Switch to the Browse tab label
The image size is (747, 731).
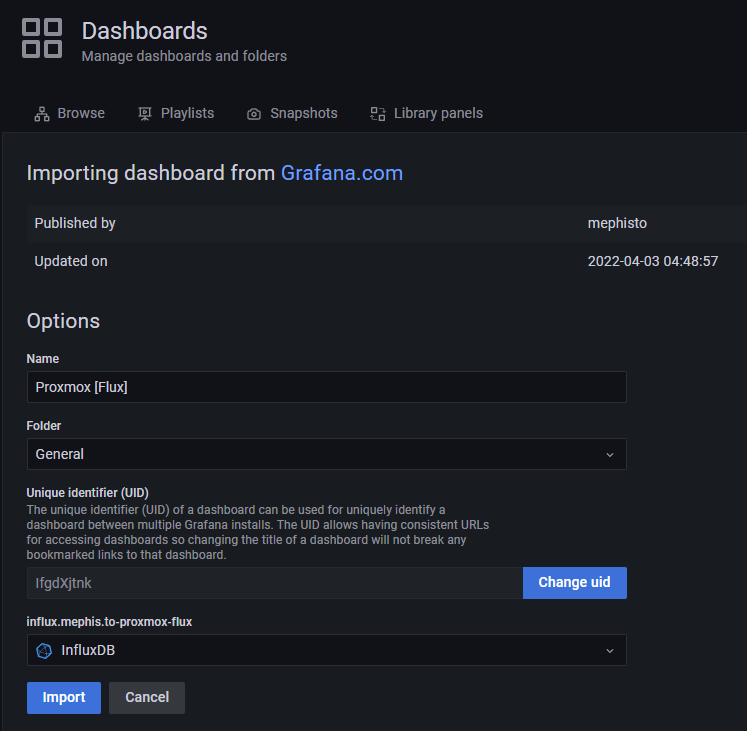coord(81,114)
